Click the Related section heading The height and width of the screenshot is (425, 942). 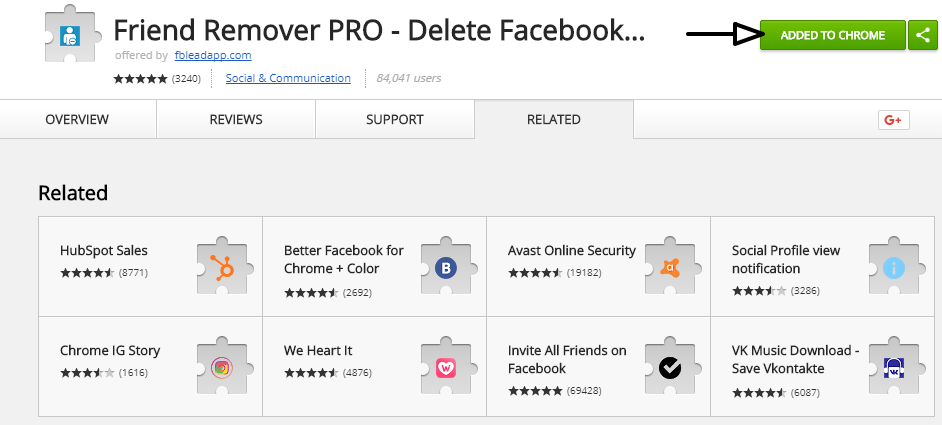click(x=73, y=193)
